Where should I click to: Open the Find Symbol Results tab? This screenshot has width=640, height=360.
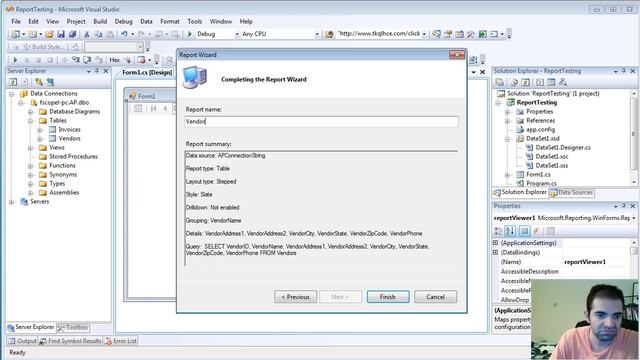71,341
